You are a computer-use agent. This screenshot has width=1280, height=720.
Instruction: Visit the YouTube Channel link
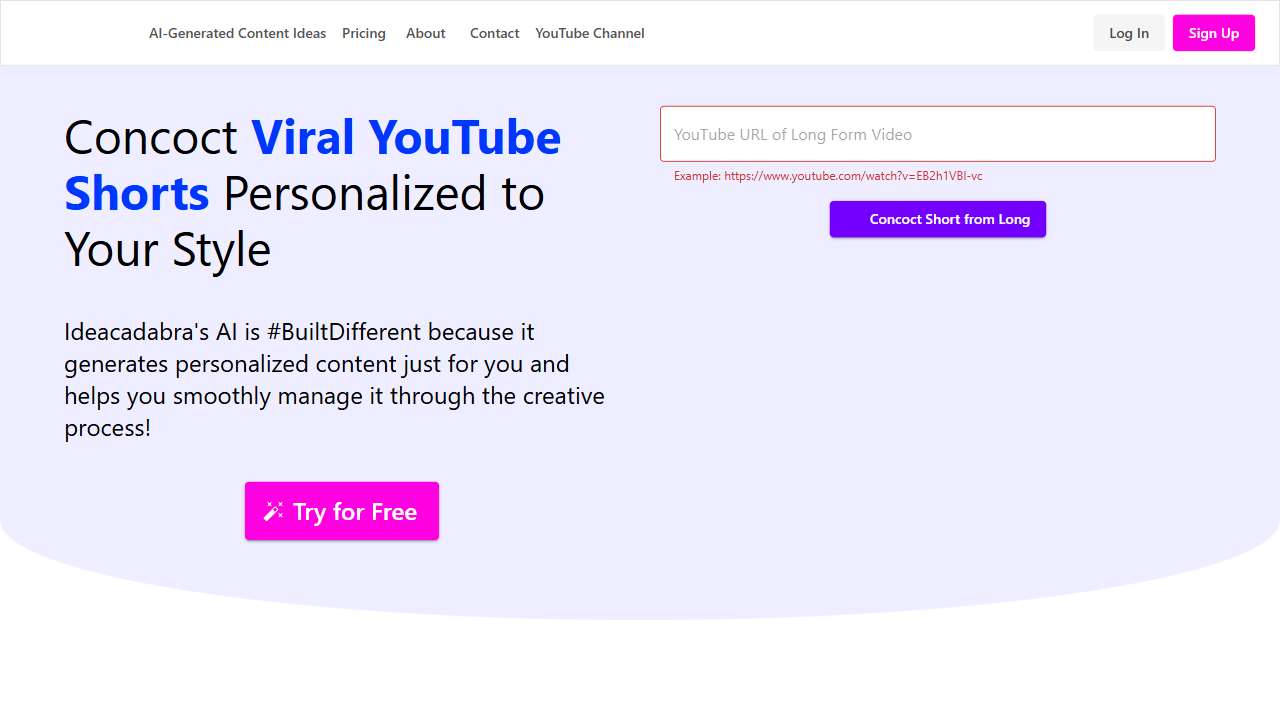[589, 33]
